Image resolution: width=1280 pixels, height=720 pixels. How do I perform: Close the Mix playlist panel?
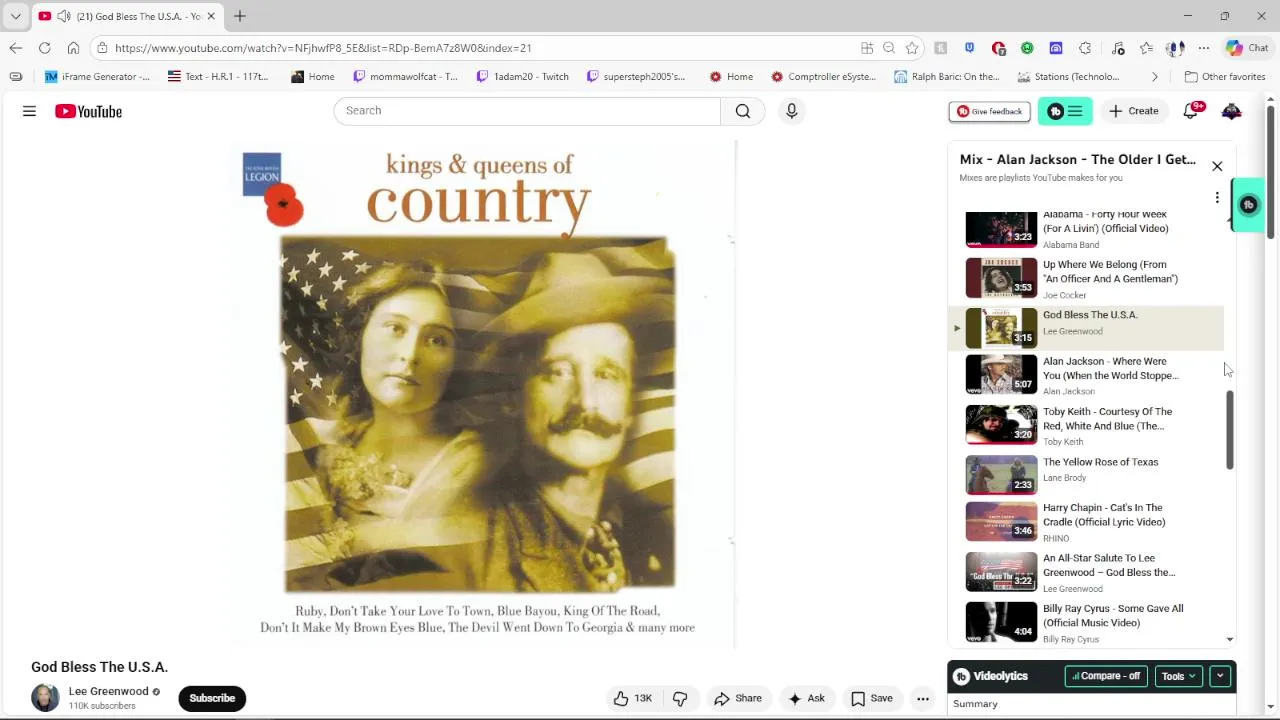[x=1217, y=166]
